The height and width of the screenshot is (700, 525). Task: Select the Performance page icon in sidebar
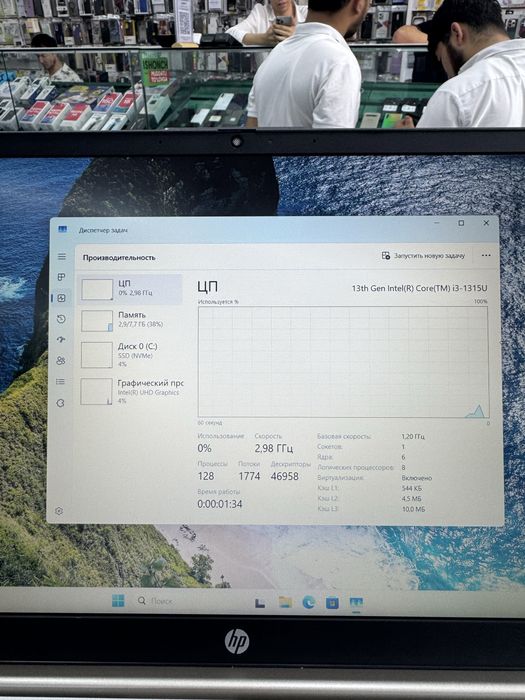(62, 298)
